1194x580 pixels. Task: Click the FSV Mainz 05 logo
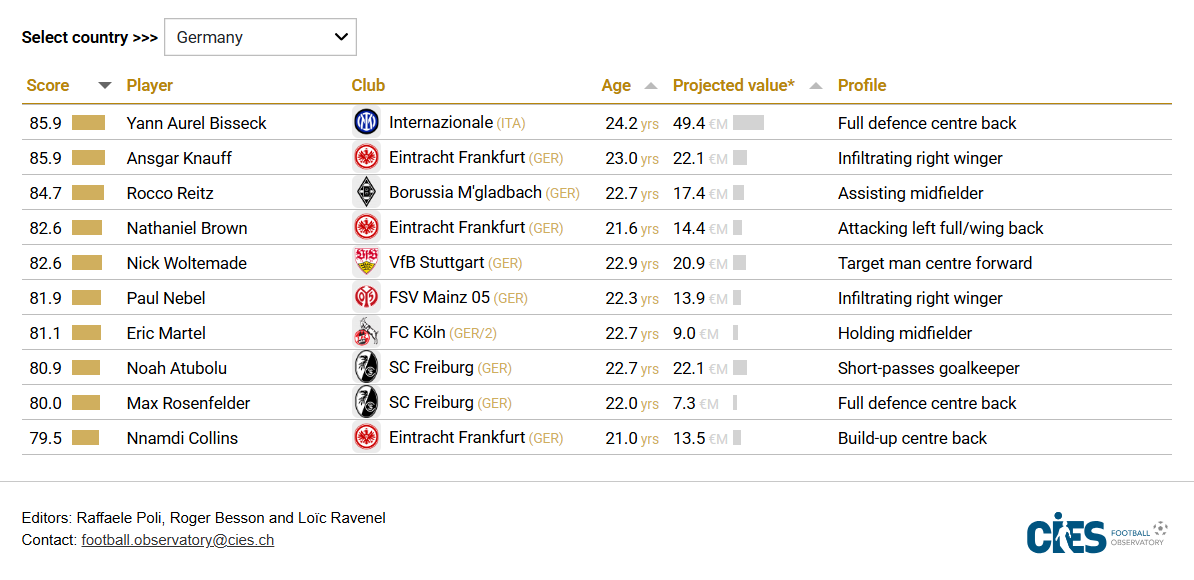(x=366, y=298)
